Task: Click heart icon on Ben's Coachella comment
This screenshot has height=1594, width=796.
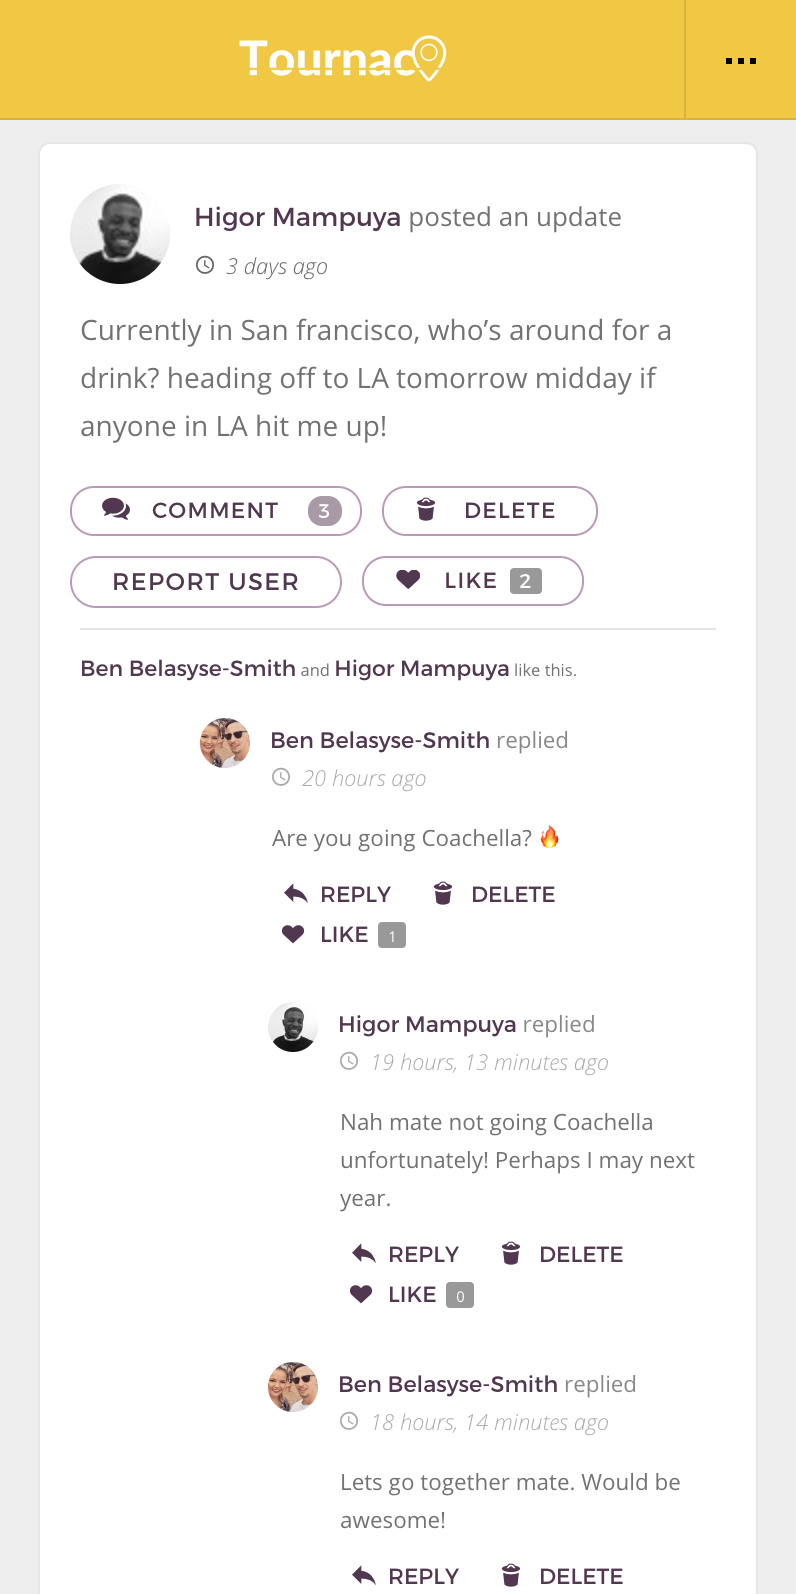Action: click(x=293, y=934)
